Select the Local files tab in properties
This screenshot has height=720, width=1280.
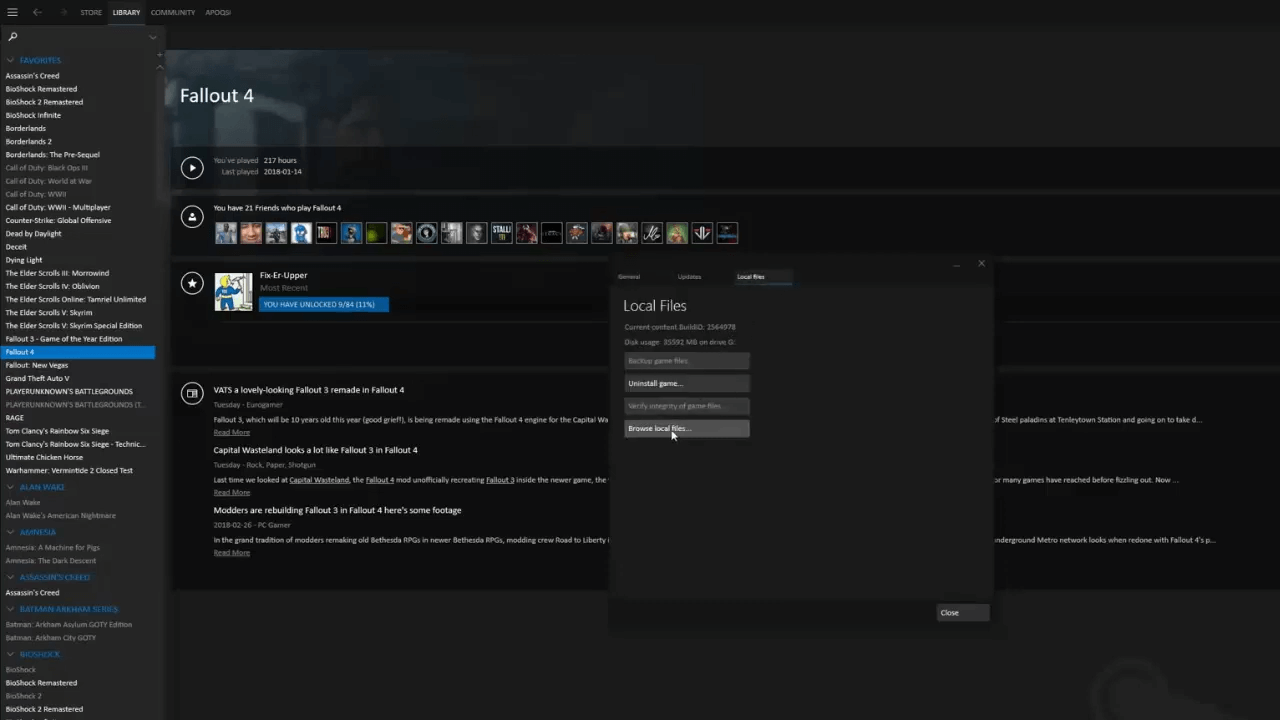tap(751, 276)
